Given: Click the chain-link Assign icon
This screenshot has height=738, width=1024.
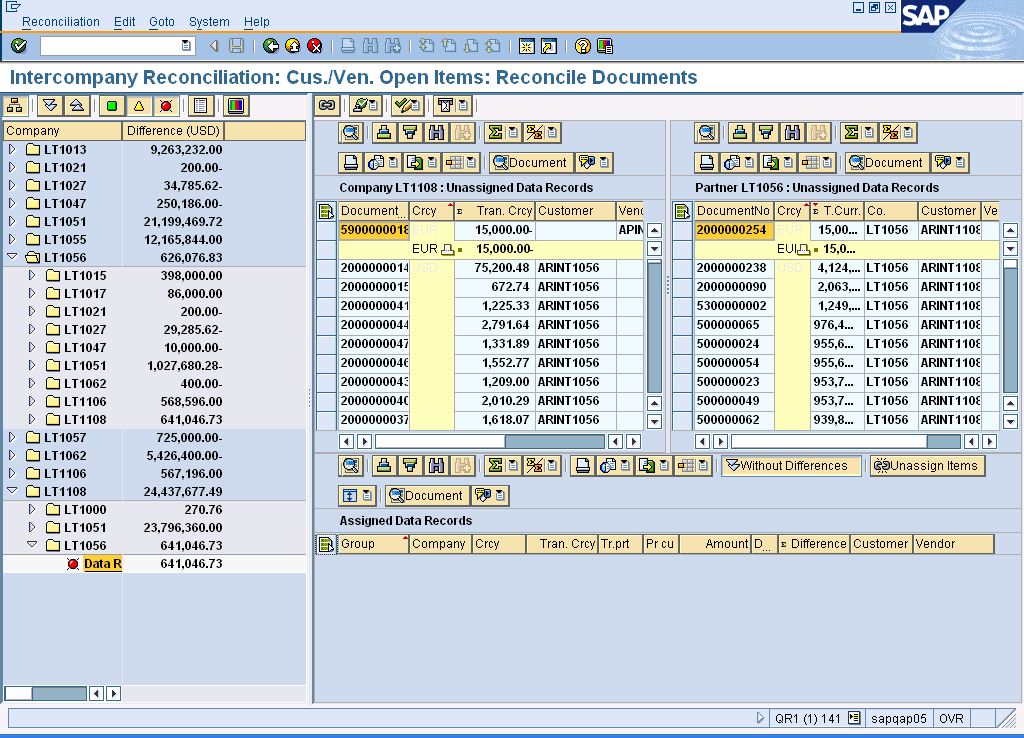Looking at the screenshot, I should pos(327,105).
